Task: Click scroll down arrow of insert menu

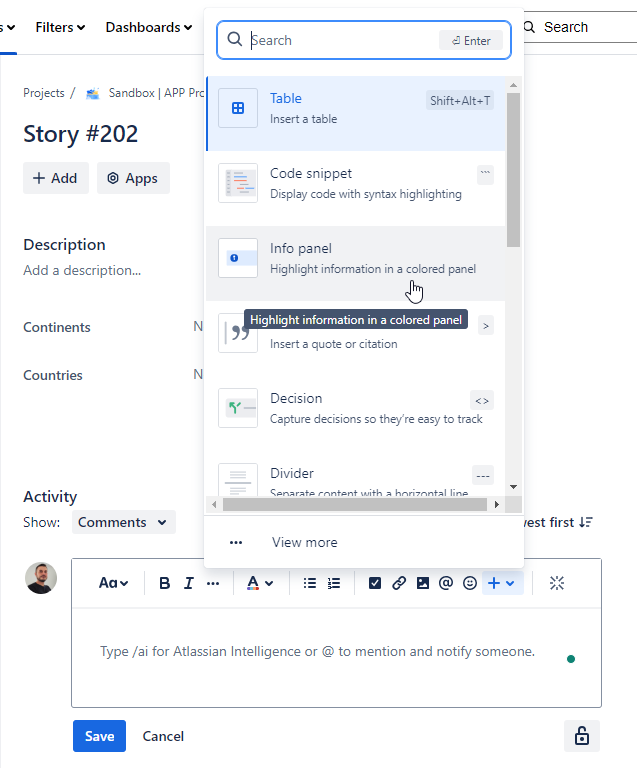Action: point(513,487)
